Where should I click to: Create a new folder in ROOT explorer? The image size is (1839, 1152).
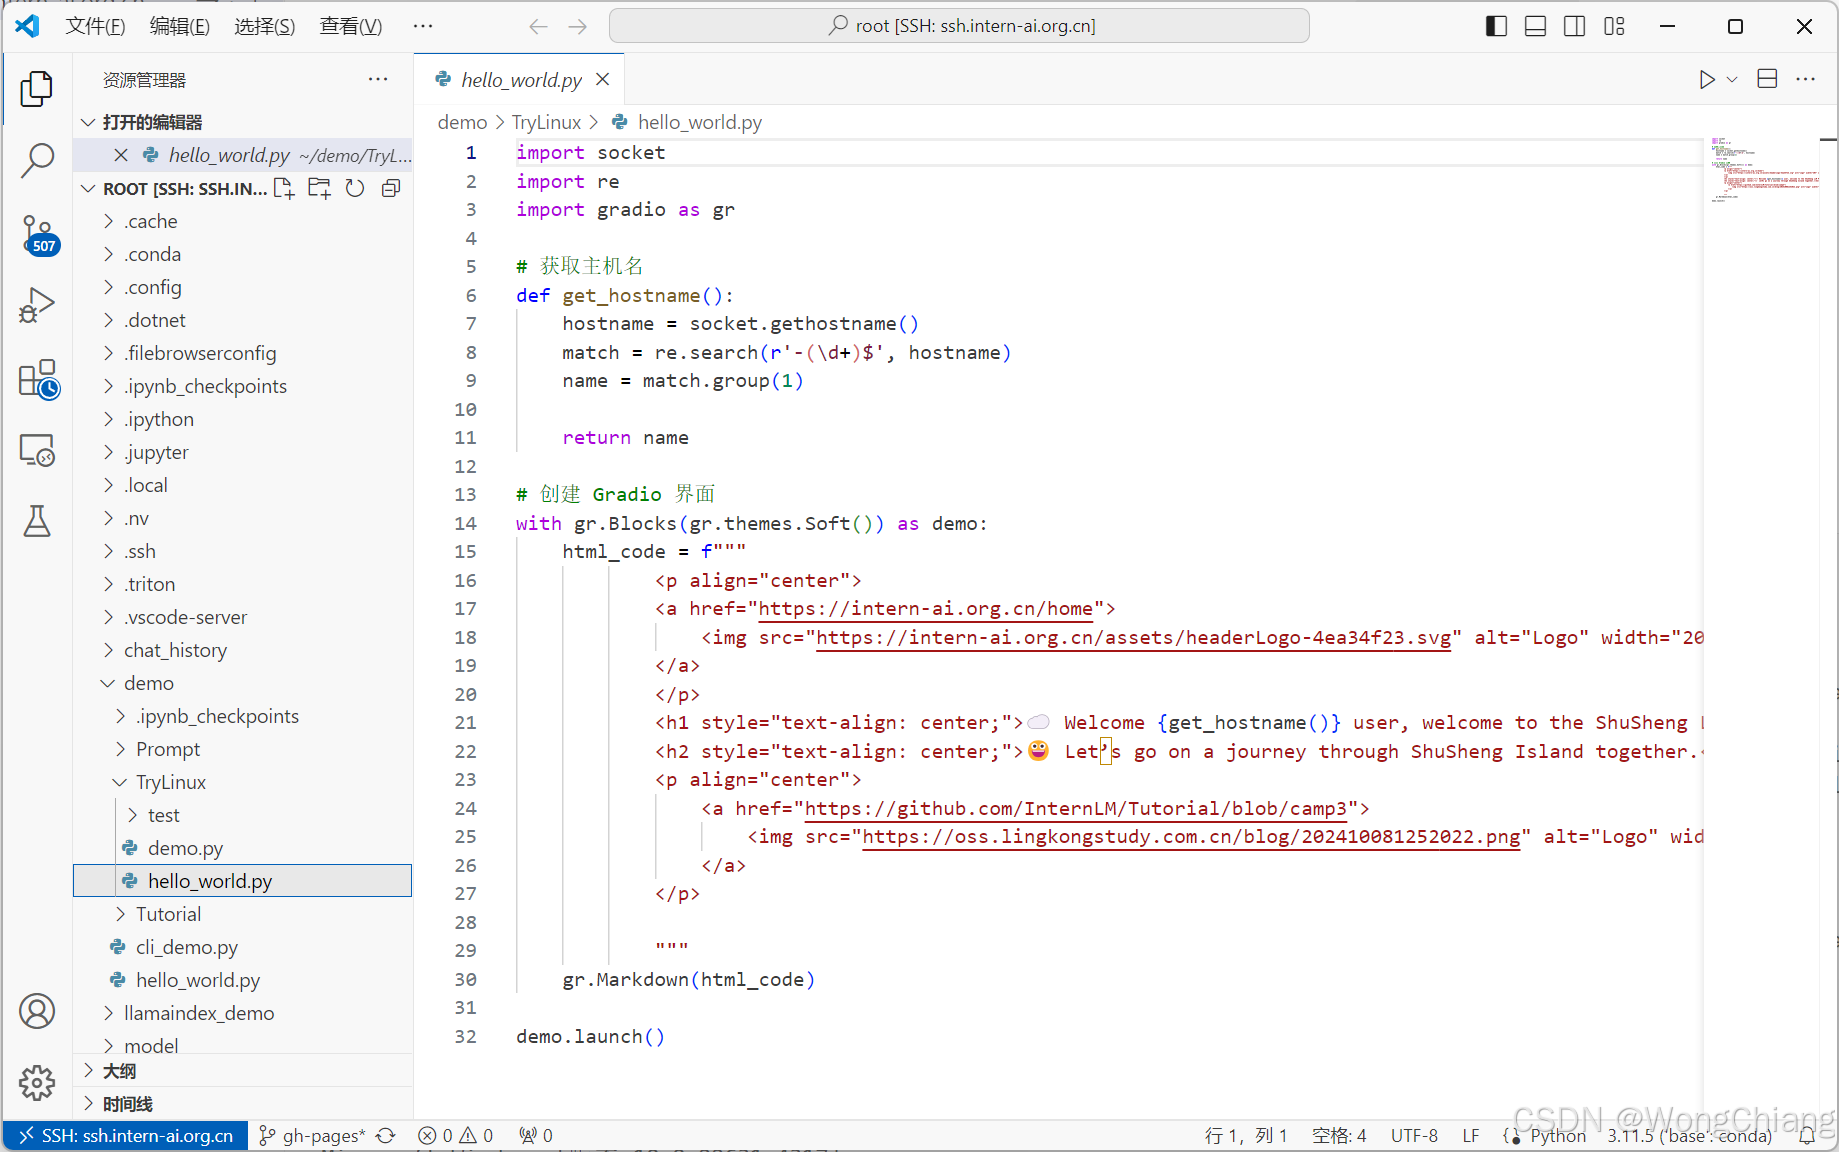pos(320,188)
